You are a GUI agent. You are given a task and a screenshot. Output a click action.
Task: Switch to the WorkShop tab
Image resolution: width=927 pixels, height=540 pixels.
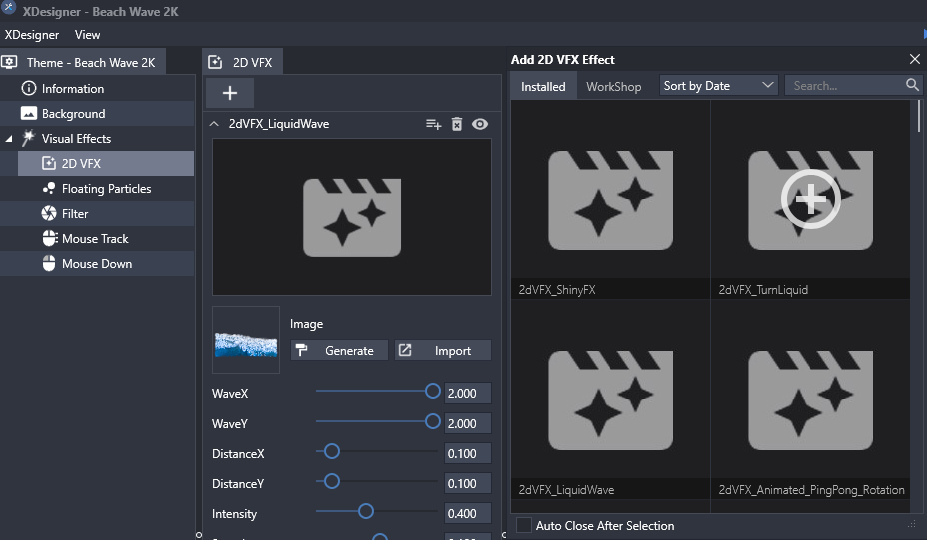[613, 87]
